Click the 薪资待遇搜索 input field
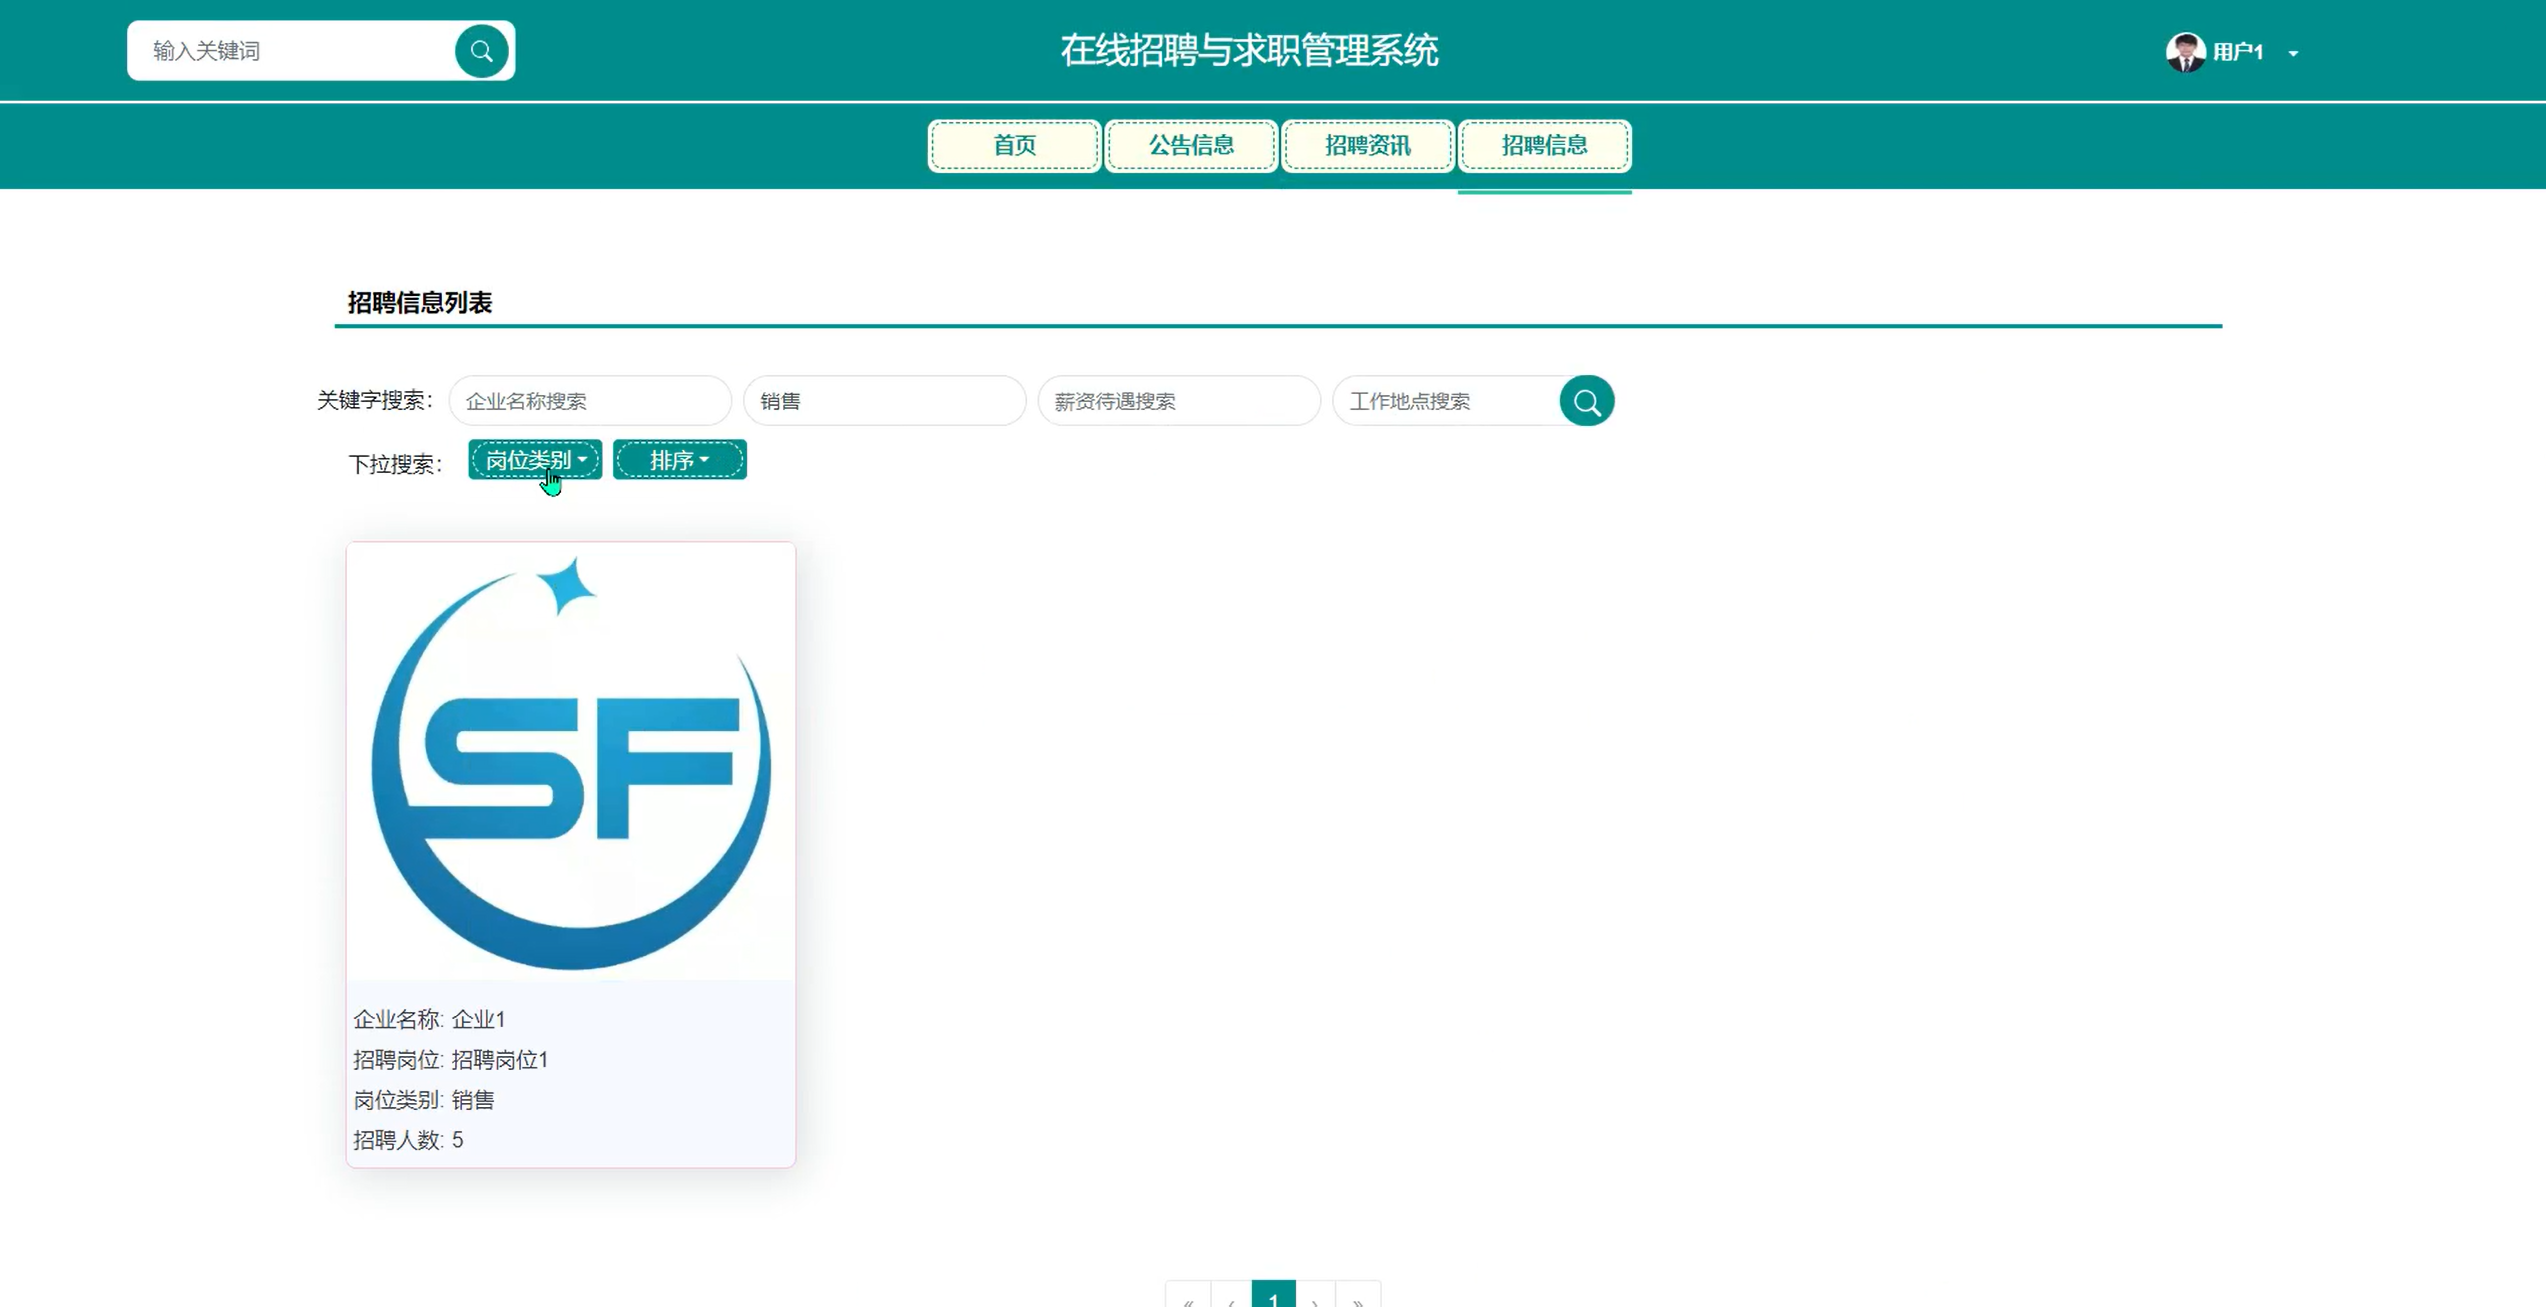The image size is (2546, 1307). coord(1178,401)
